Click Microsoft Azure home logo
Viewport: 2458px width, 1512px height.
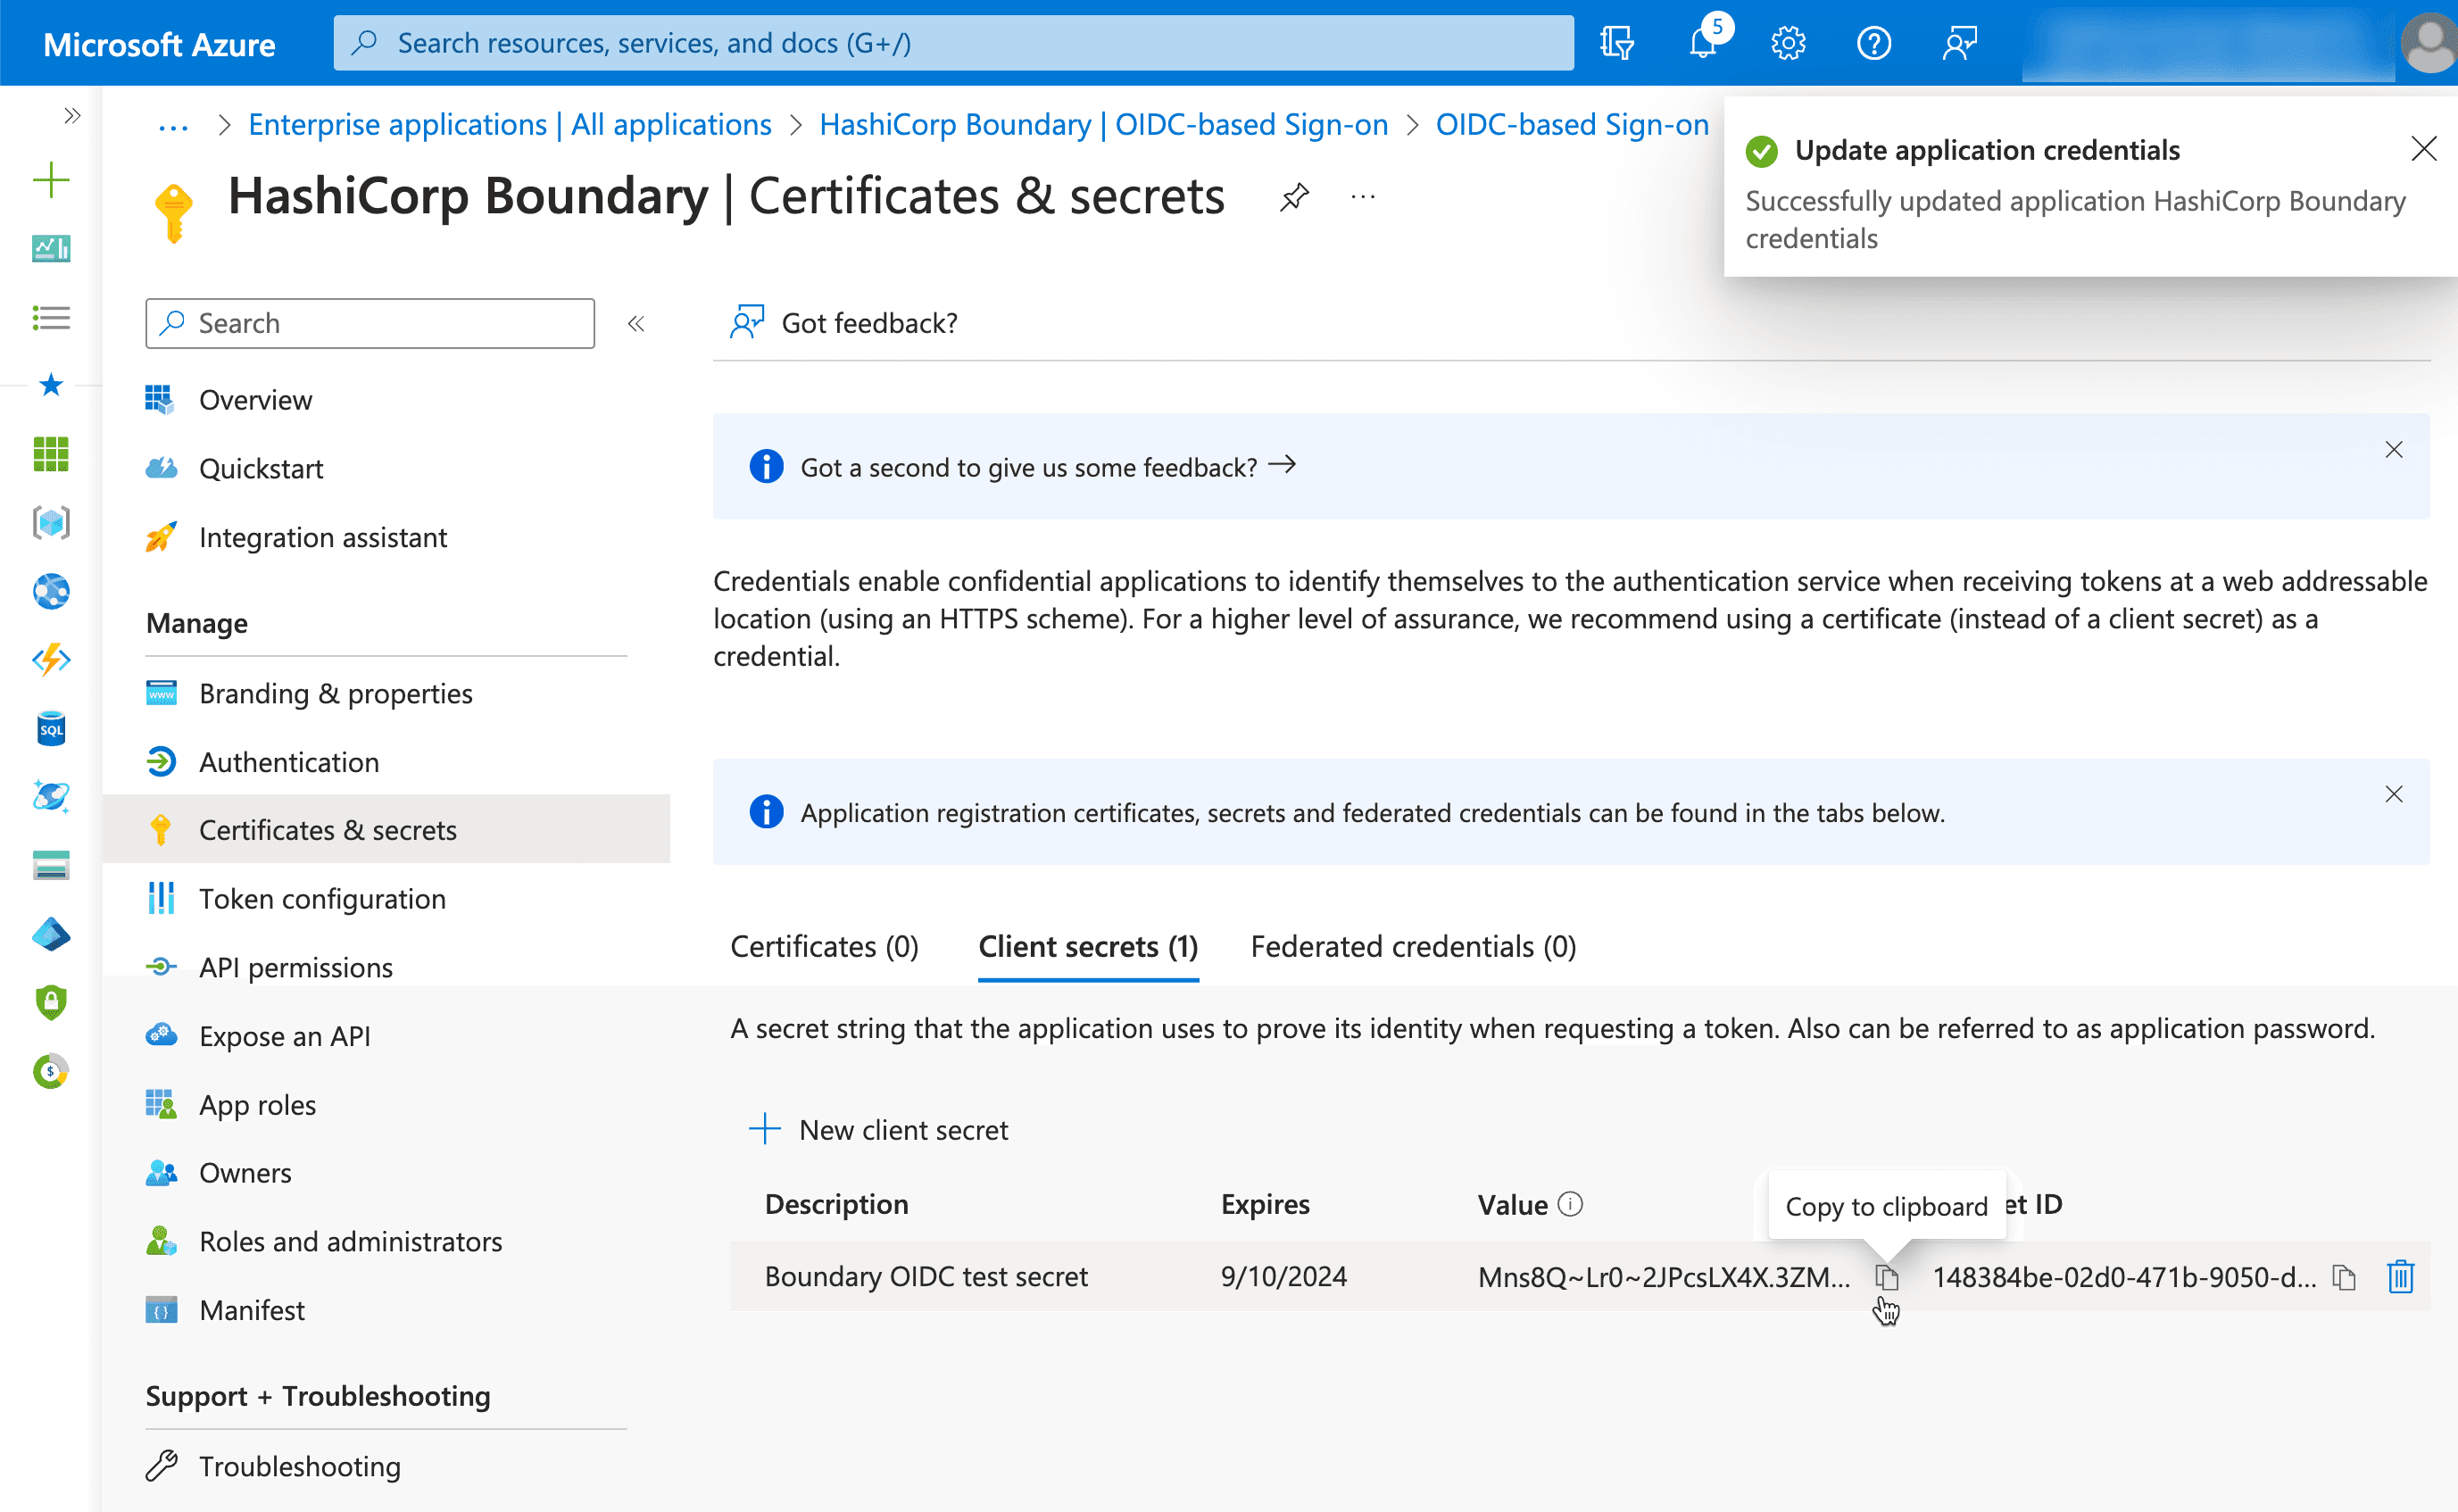tap(159, 44)
